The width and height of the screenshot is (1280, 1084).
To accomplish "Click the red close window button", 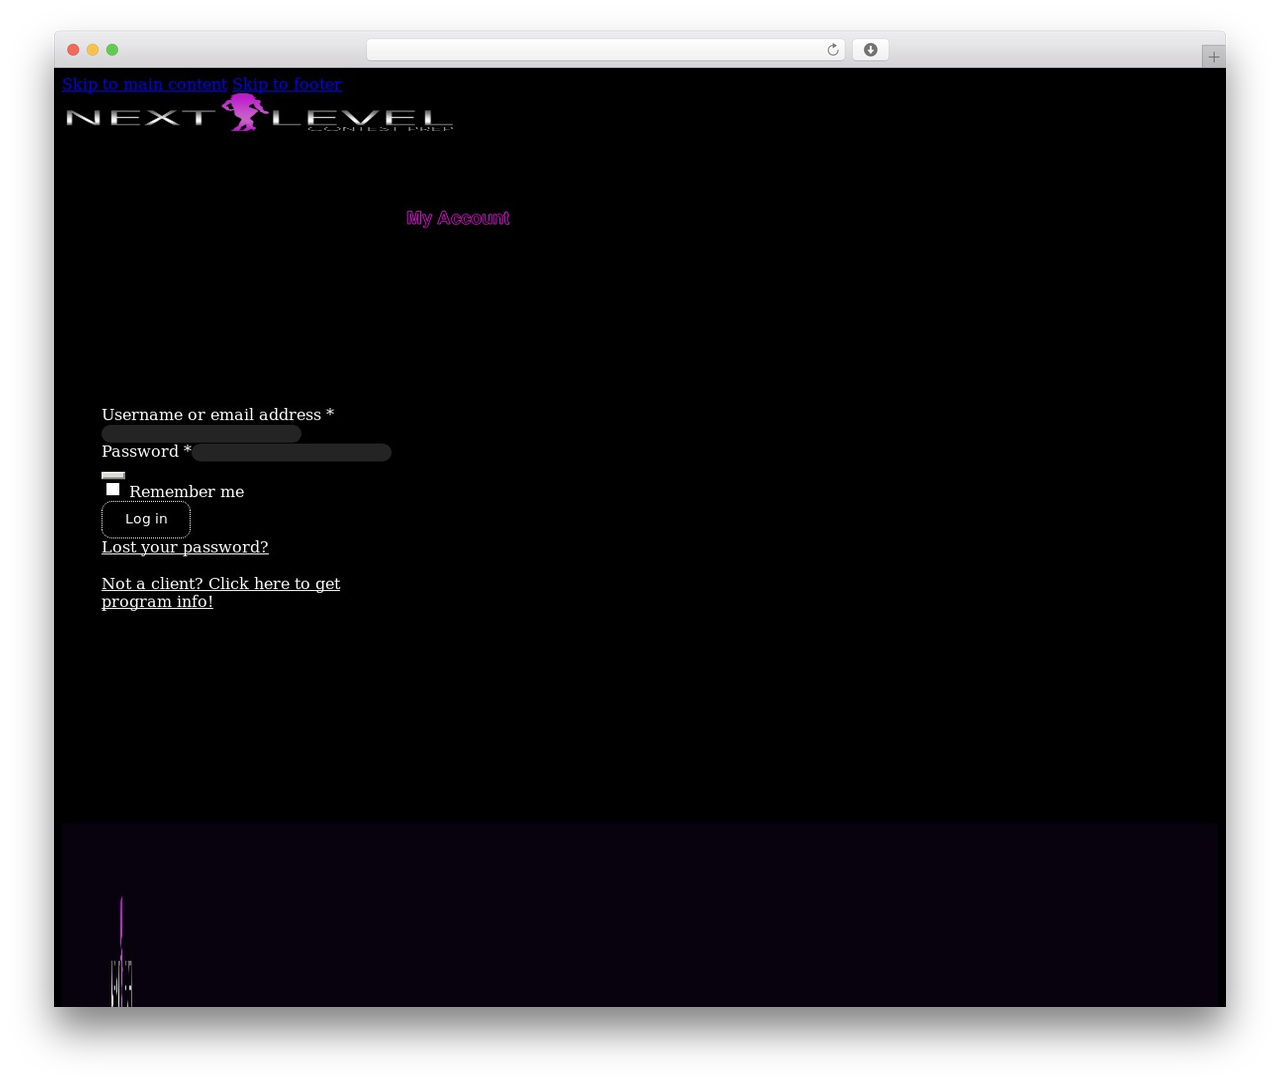I will coord(73,50).
